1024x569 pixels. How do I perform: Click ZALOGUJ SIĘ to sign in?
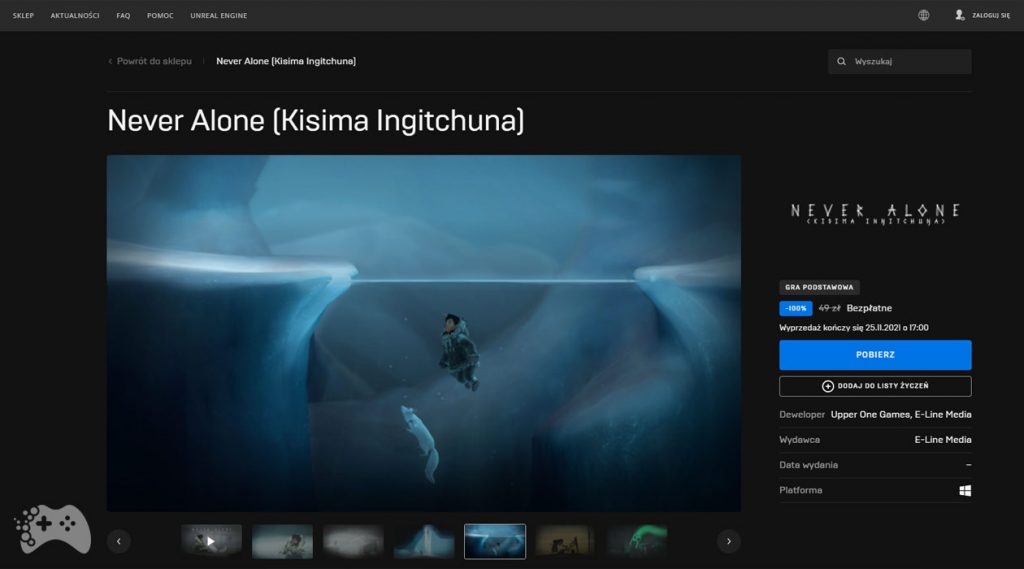(x=991, y=16)
